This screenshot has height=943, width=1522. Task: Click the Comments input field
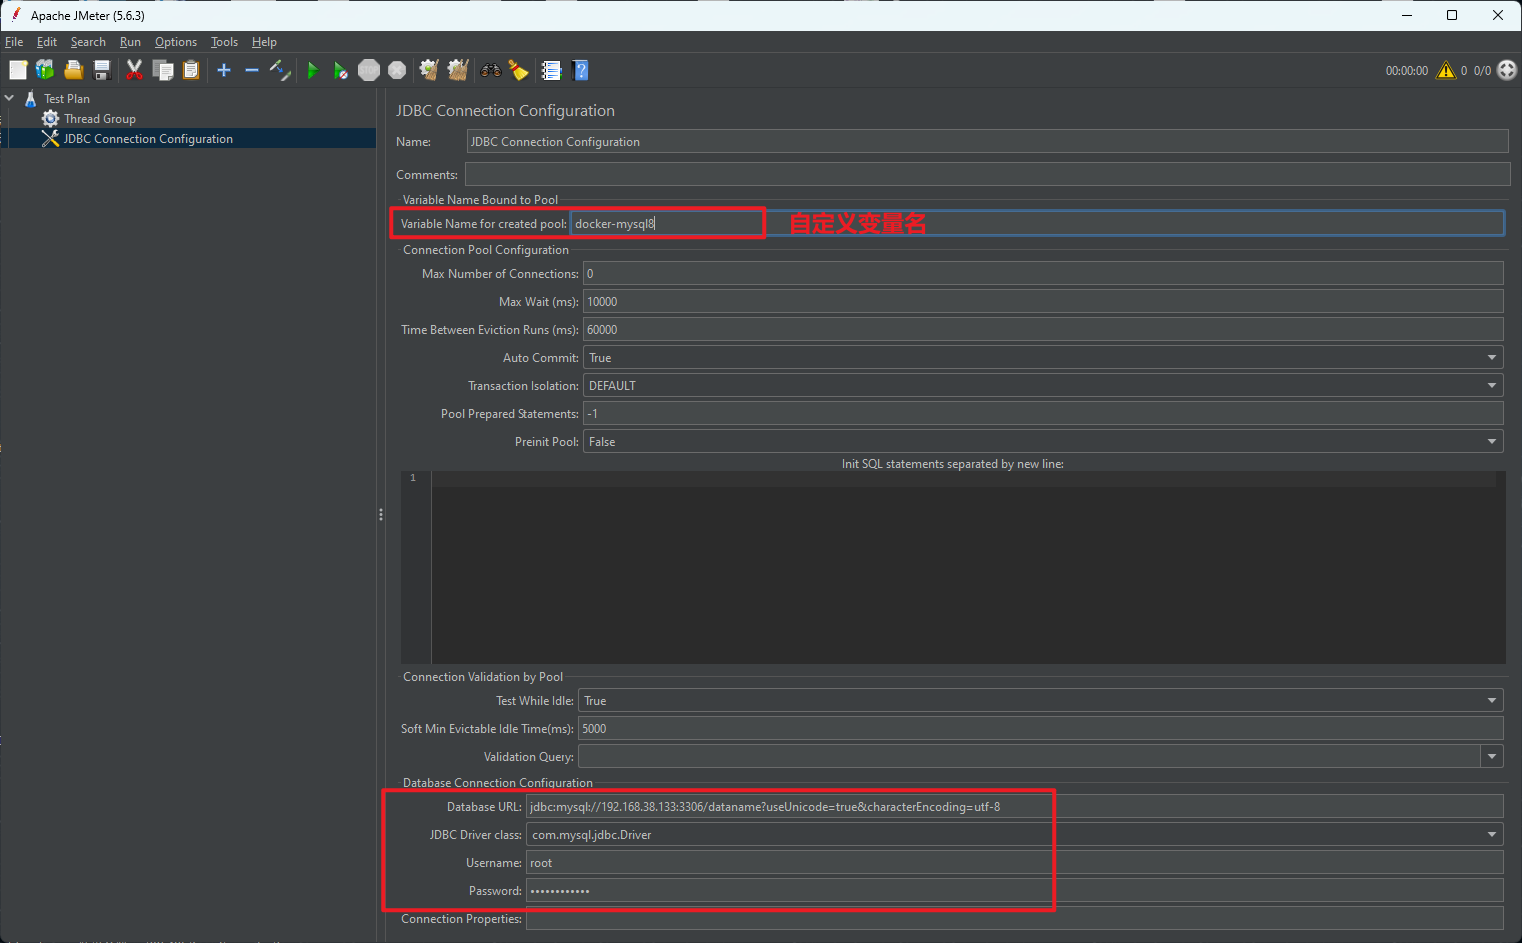987,174
